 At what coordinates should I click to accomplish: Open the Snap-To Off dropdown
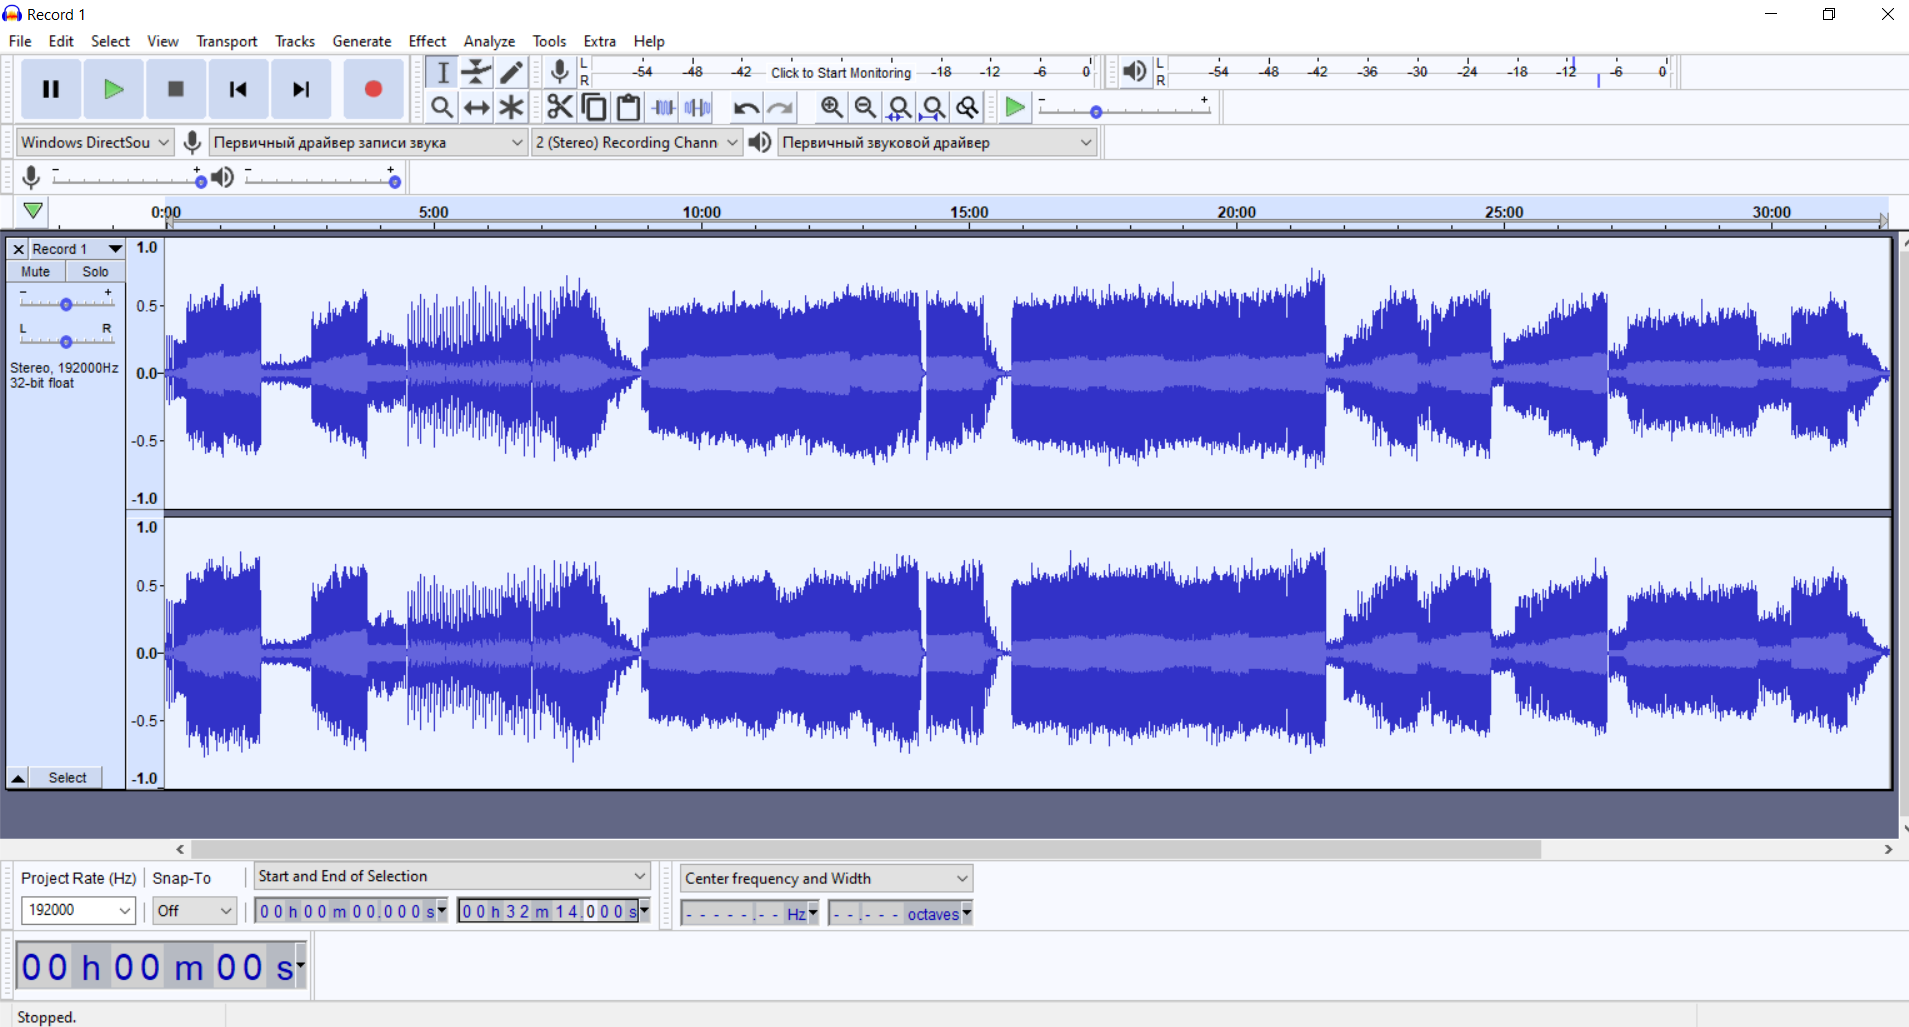194,910
